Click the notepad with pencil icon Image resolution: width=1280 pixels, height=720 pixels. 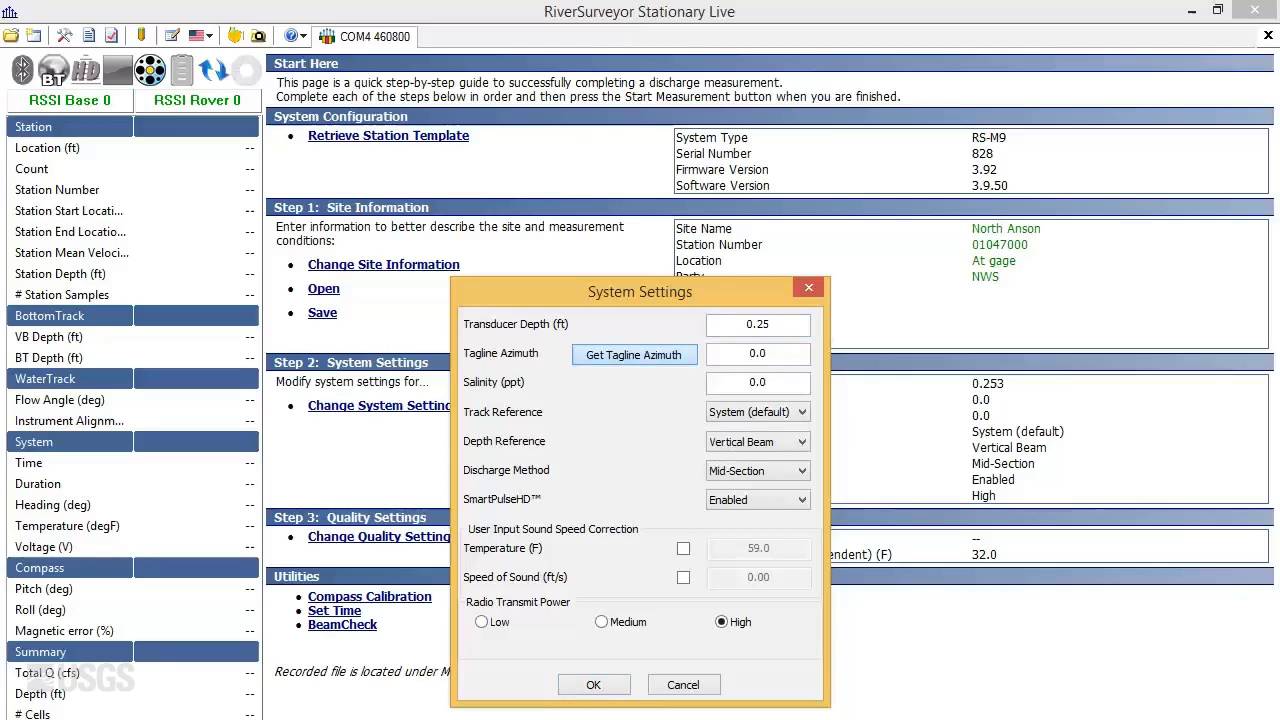point(172,36)
